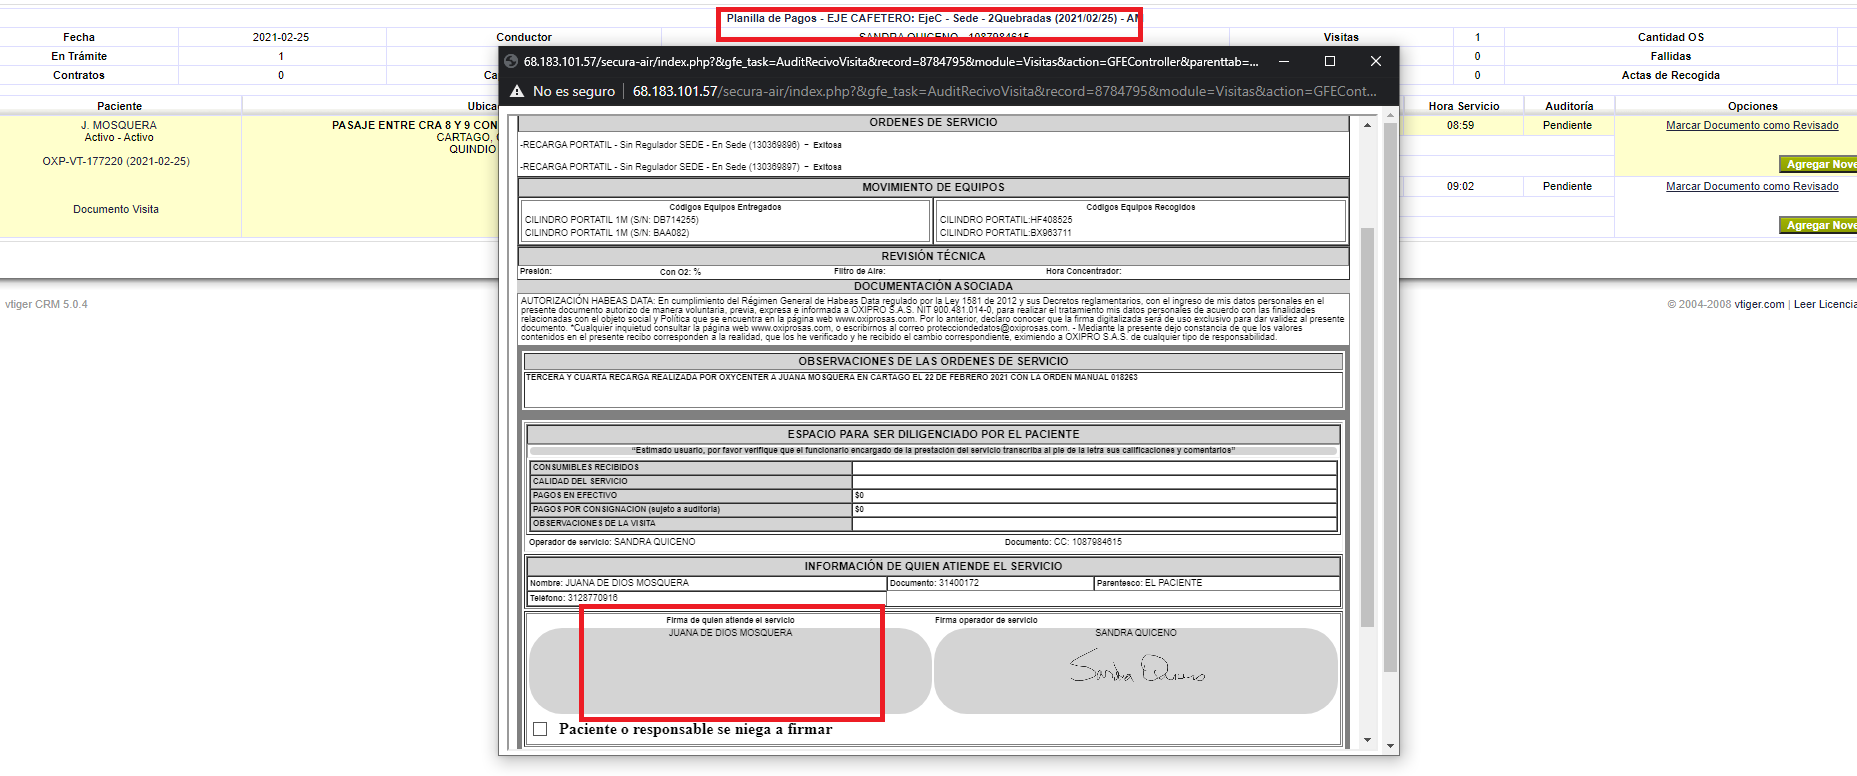Viewport: 1857px width, 776px height.
Task: Click 'CILINDRO PORTATIL:HF408525' collected equipment entry
Action: click(1006, 220)
